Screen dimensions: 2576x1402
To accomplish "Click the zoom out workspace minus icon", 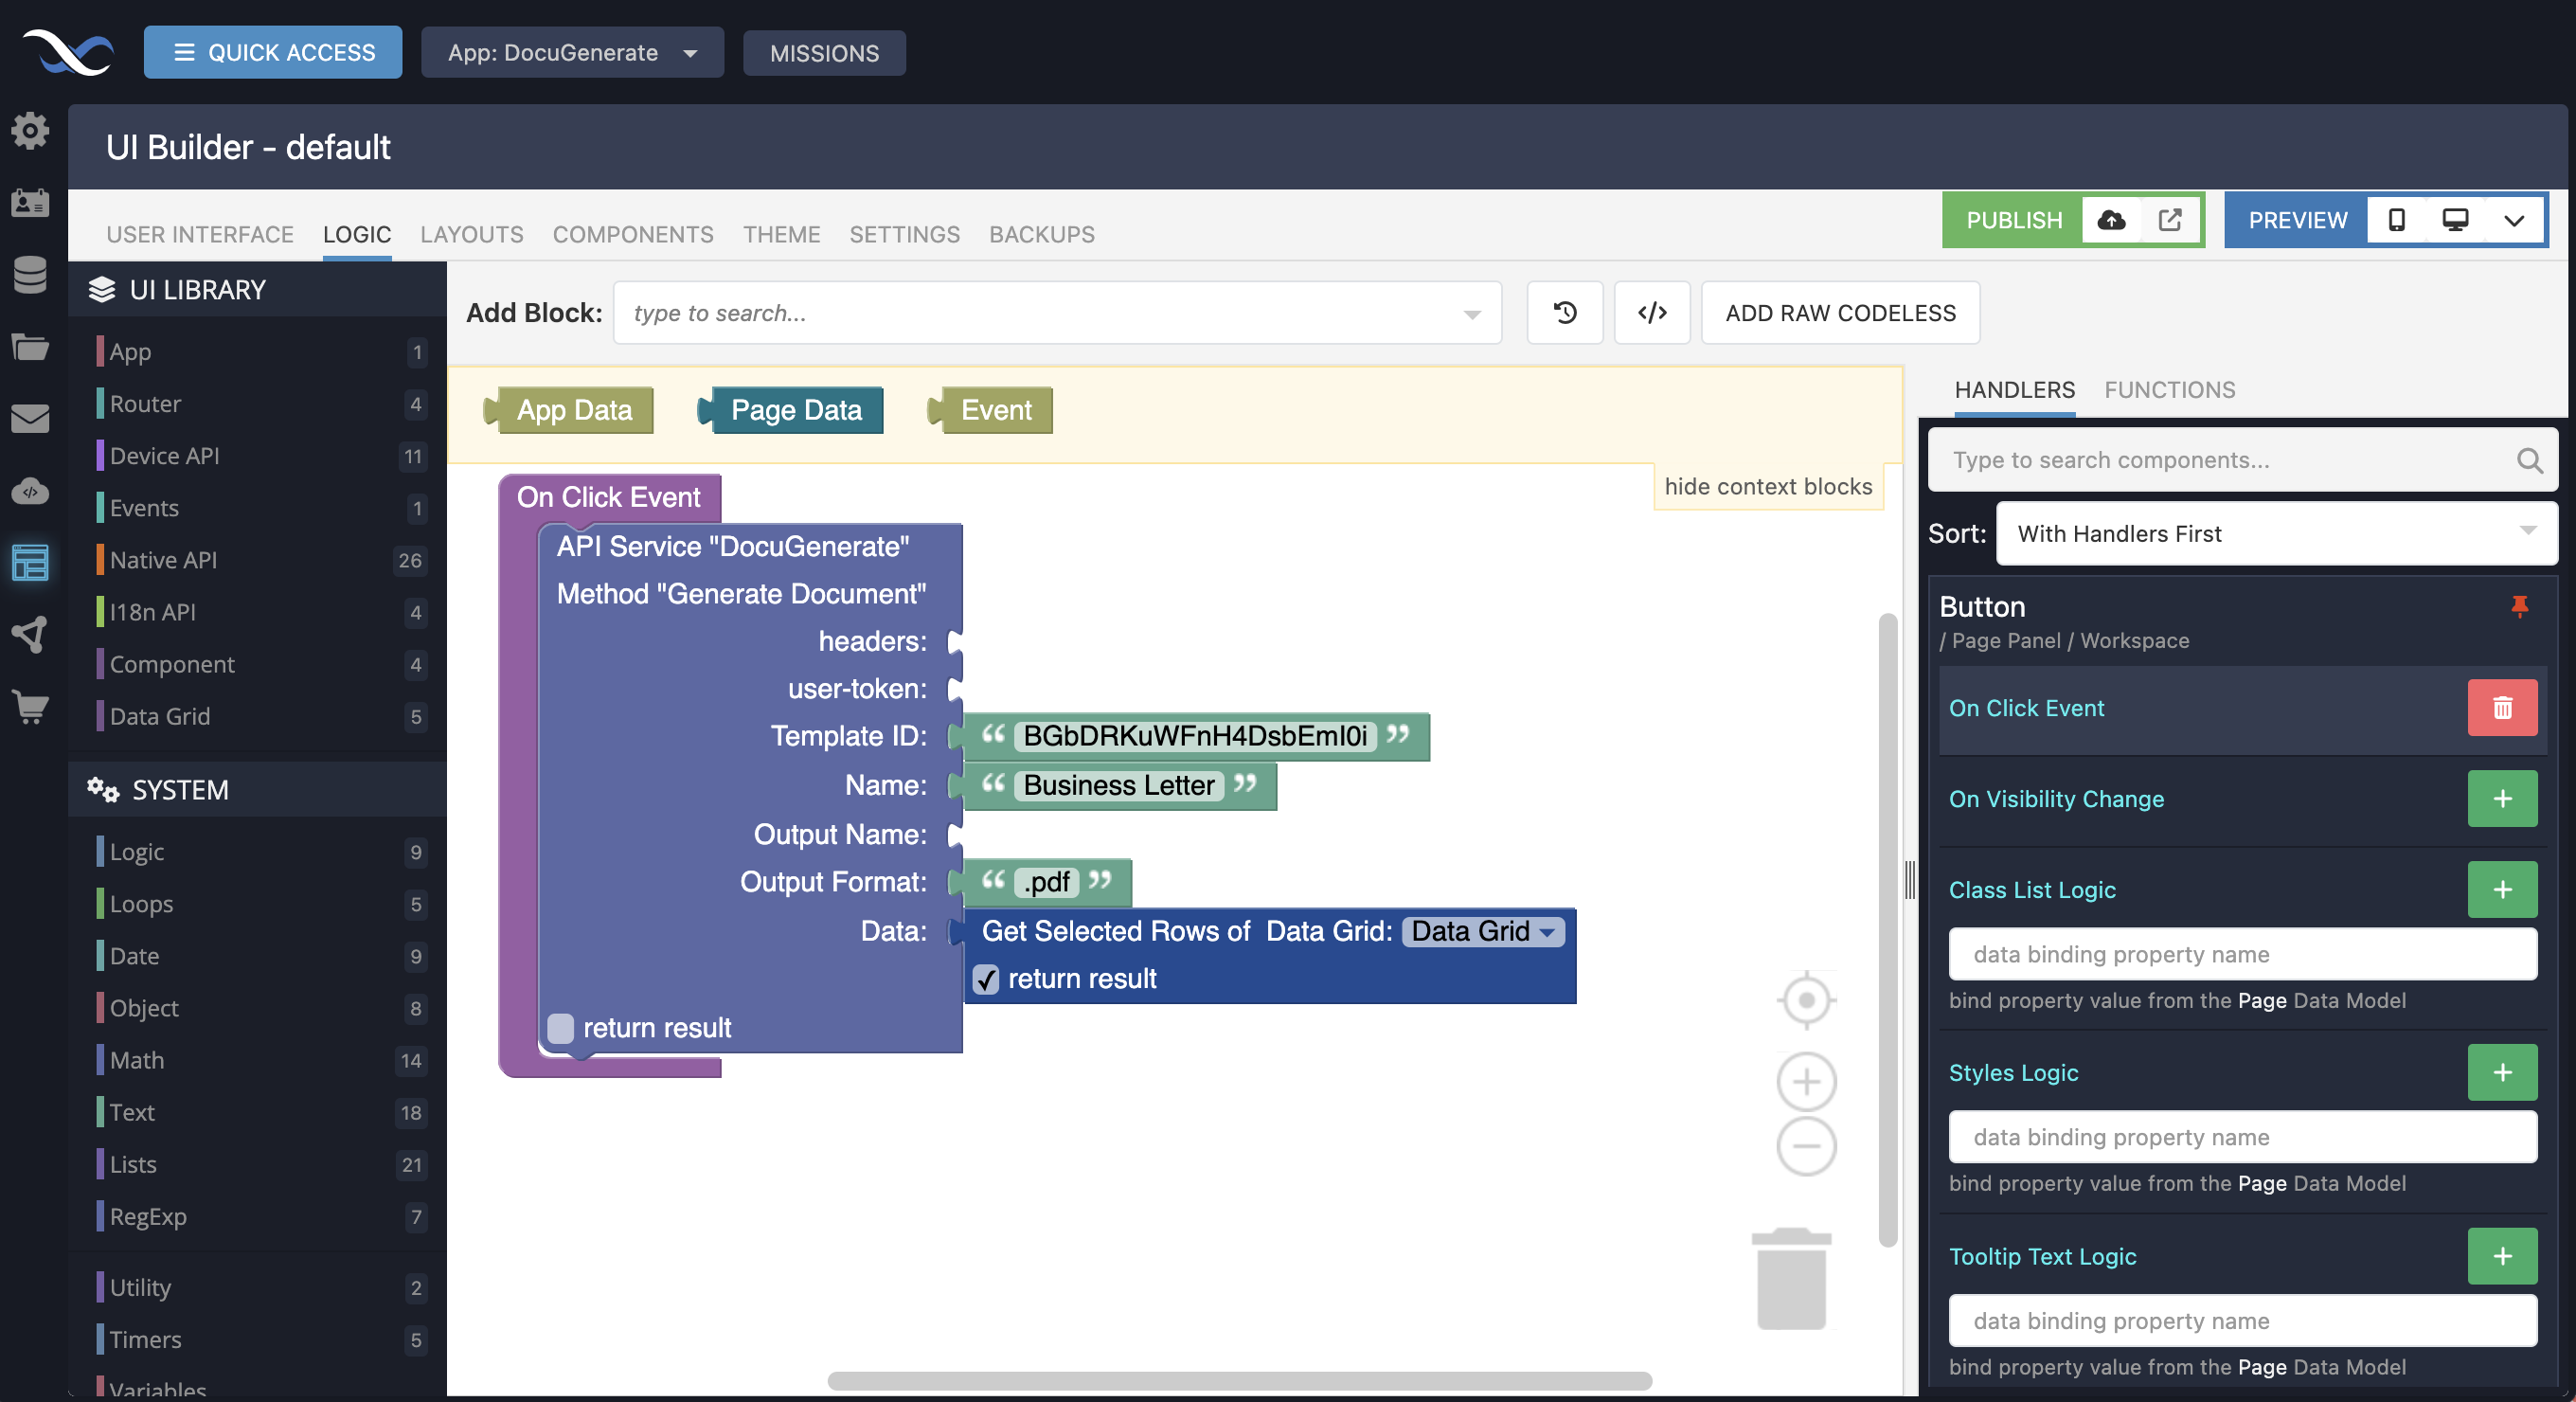I will click(1805, 1146).
